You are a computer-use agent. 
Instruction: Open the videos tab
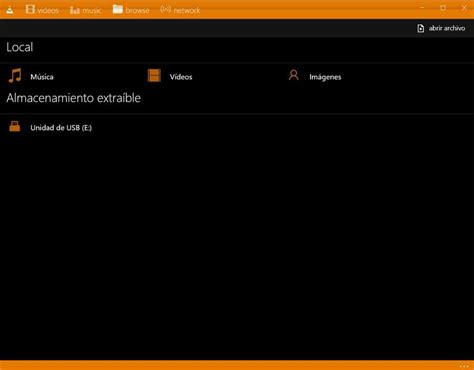tap(42, 10)
